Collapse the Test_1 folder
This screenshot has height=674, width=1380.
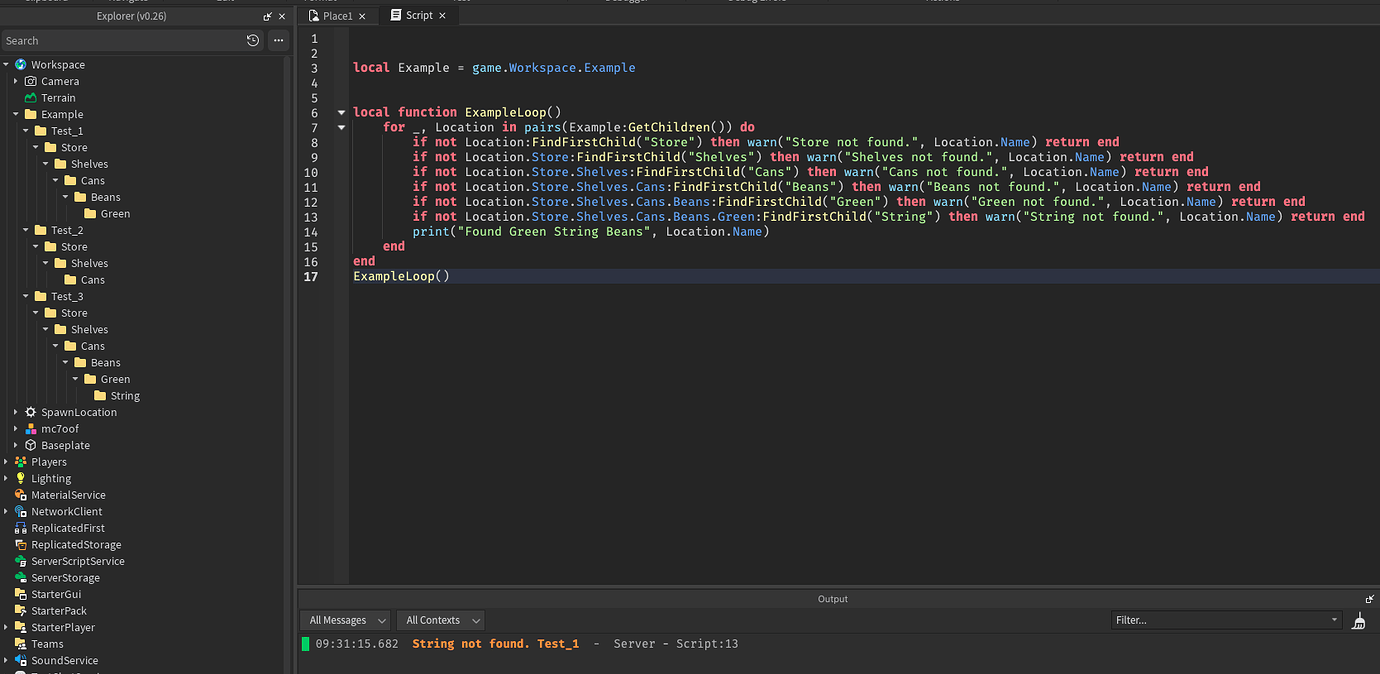pos(25,130)
